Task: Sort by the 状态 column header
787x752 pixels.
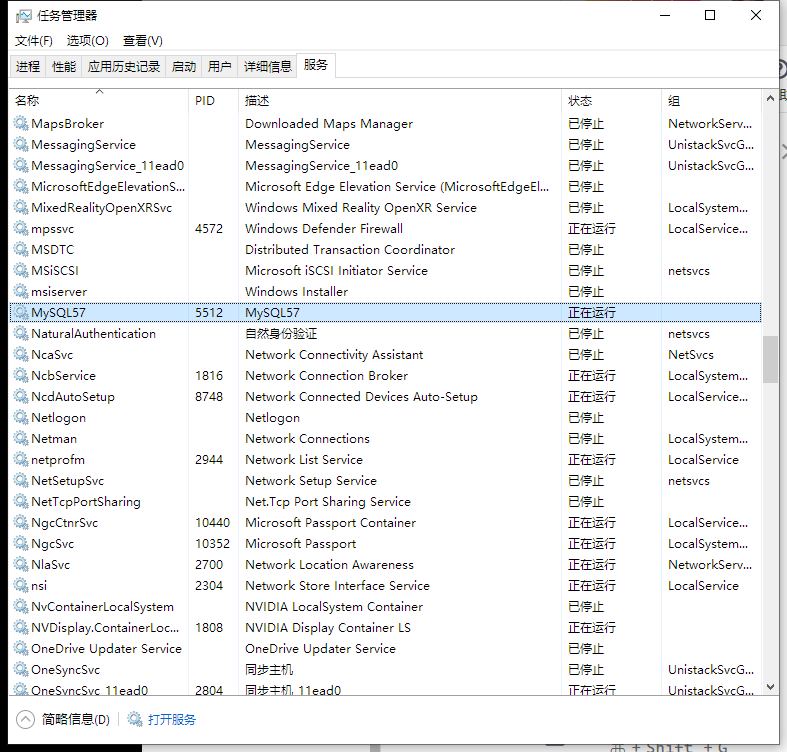Action: point(611,100)
